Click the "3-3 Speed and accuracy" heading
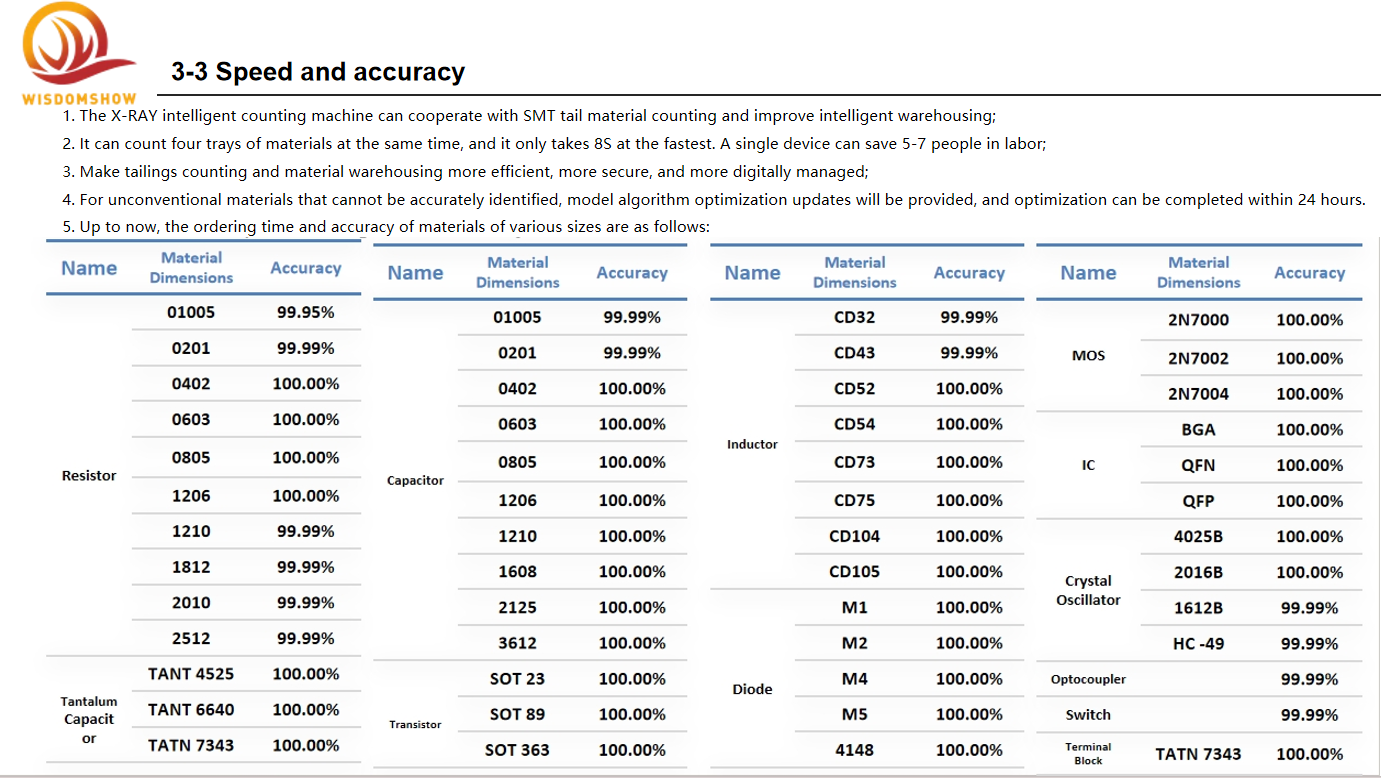The image size is (1381, 778). click(x=318, y=72)
